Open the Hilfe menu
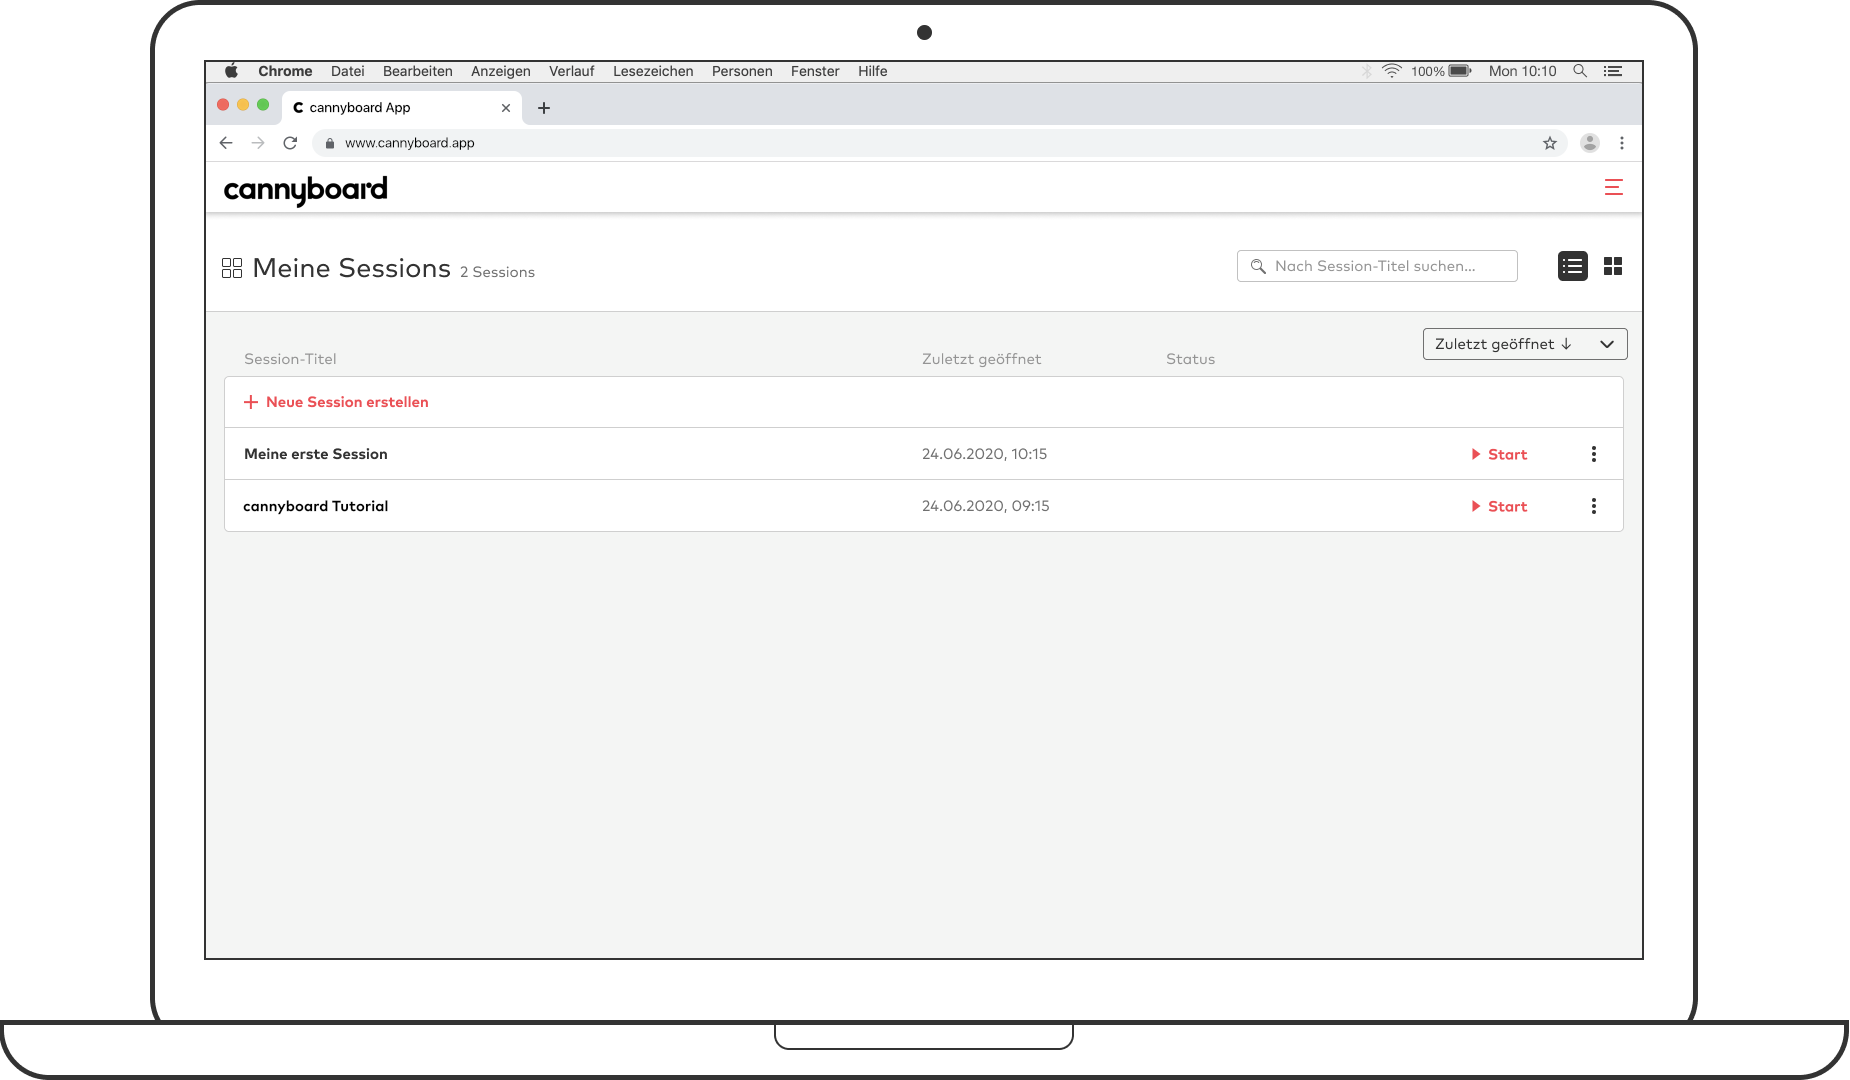 [873, 71]
